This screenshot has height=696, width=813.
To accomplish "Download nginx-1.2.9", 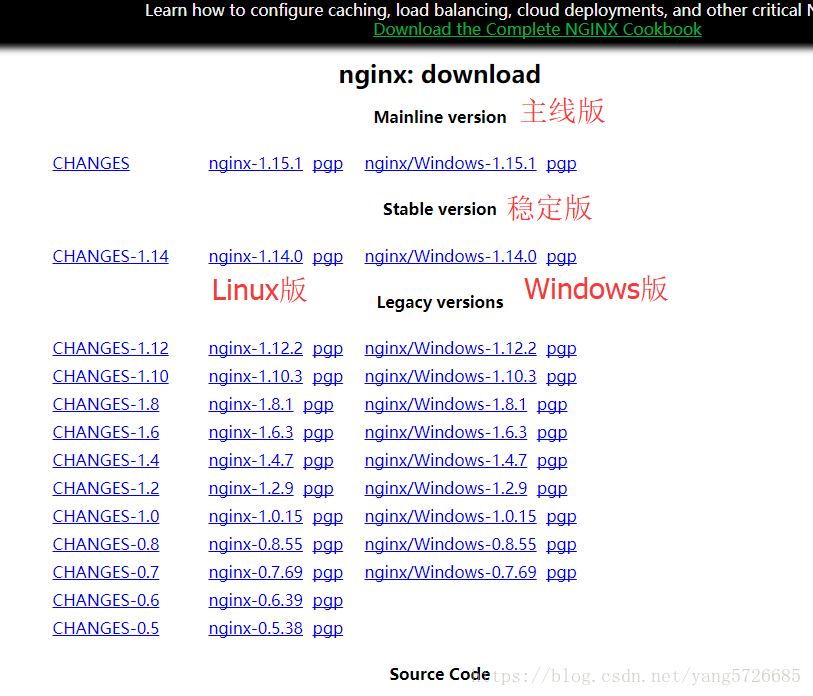I will pyautogui.click(x=251, y=489).
